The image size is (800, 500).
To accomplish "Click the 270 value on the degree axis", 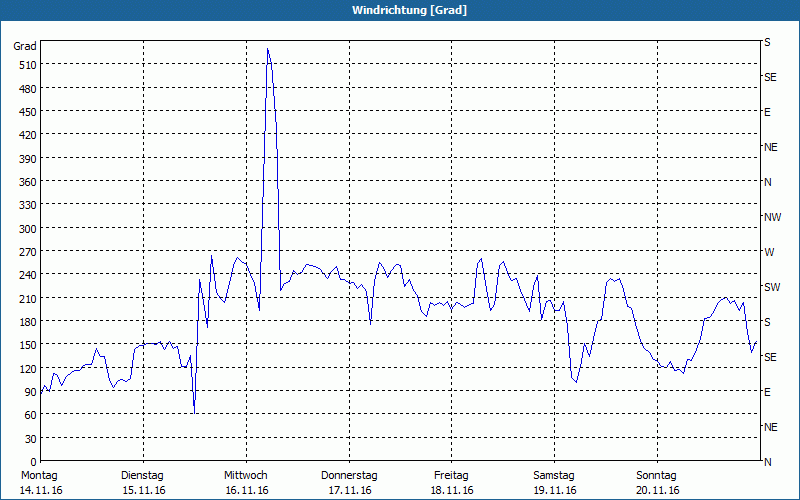I will click(x=28, y=252).
